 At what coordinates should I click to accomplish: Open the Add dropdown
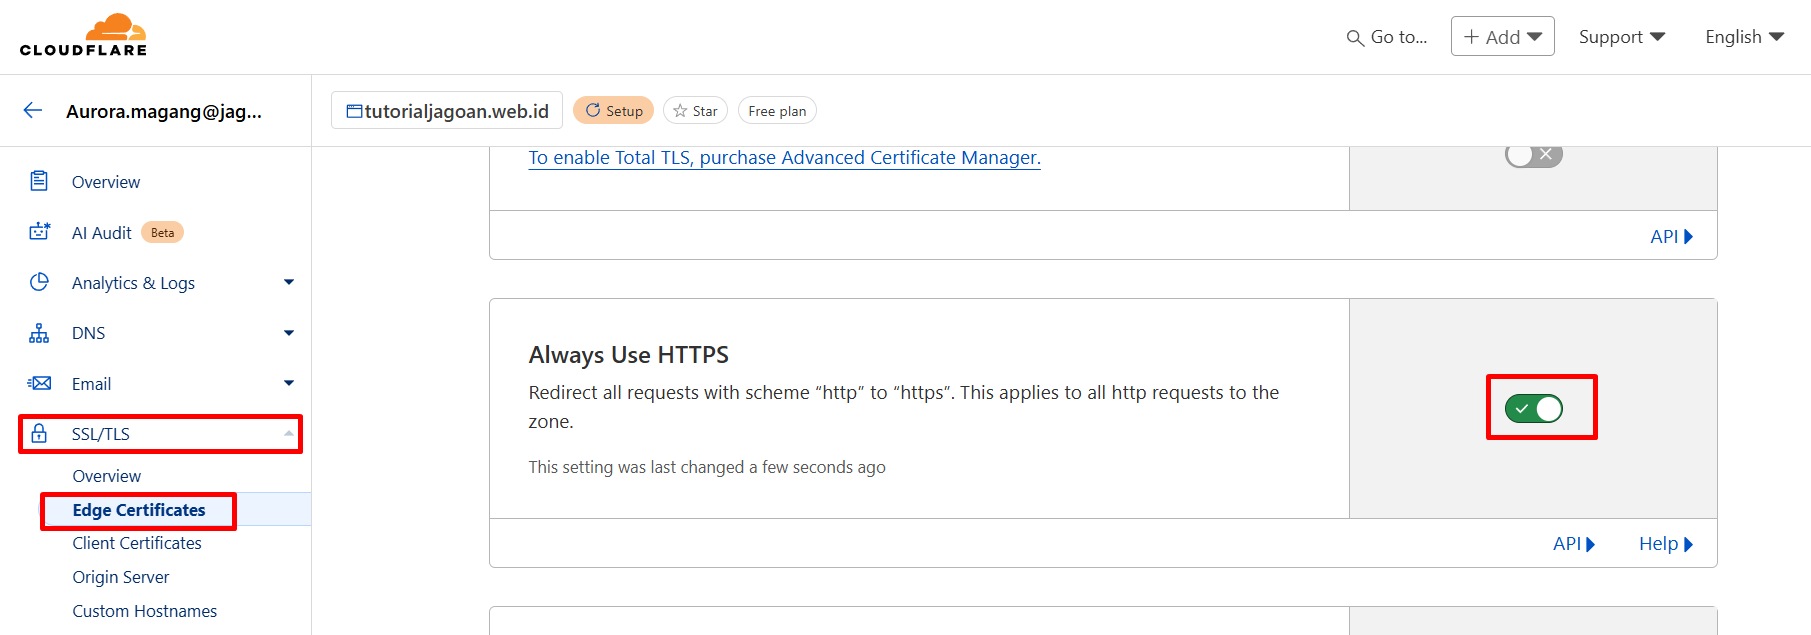tap(1502, 36)
